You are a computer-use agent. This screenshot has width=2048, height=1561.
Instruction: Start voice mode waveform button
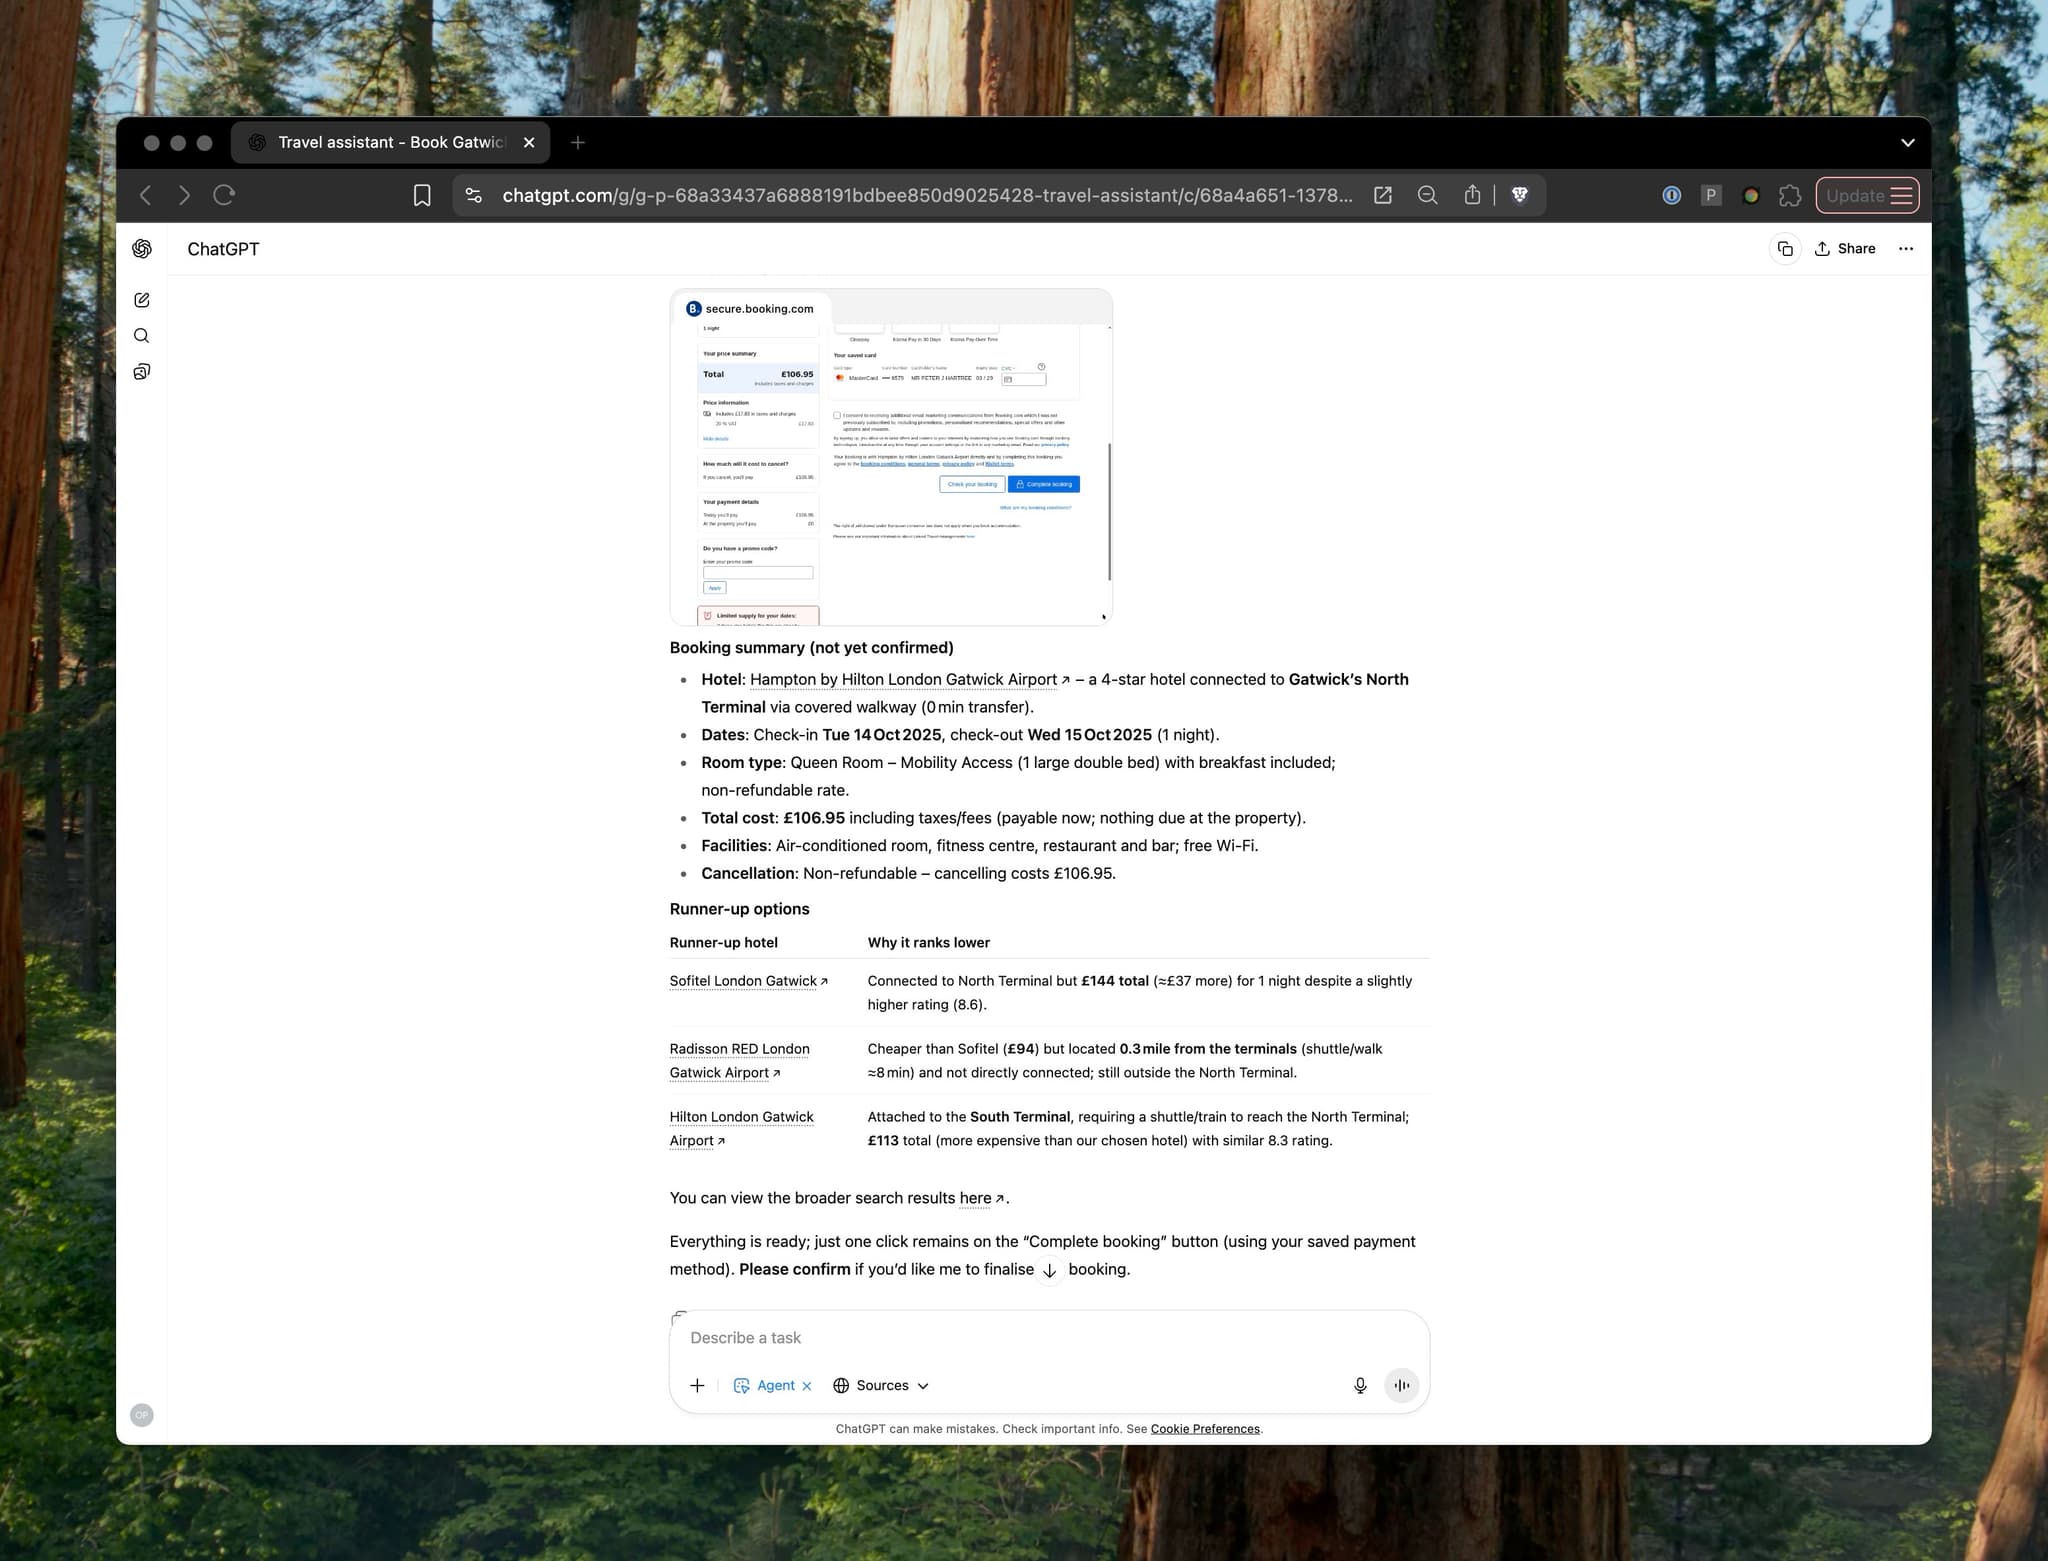pyautogui.click(x=1402, y=1386)
